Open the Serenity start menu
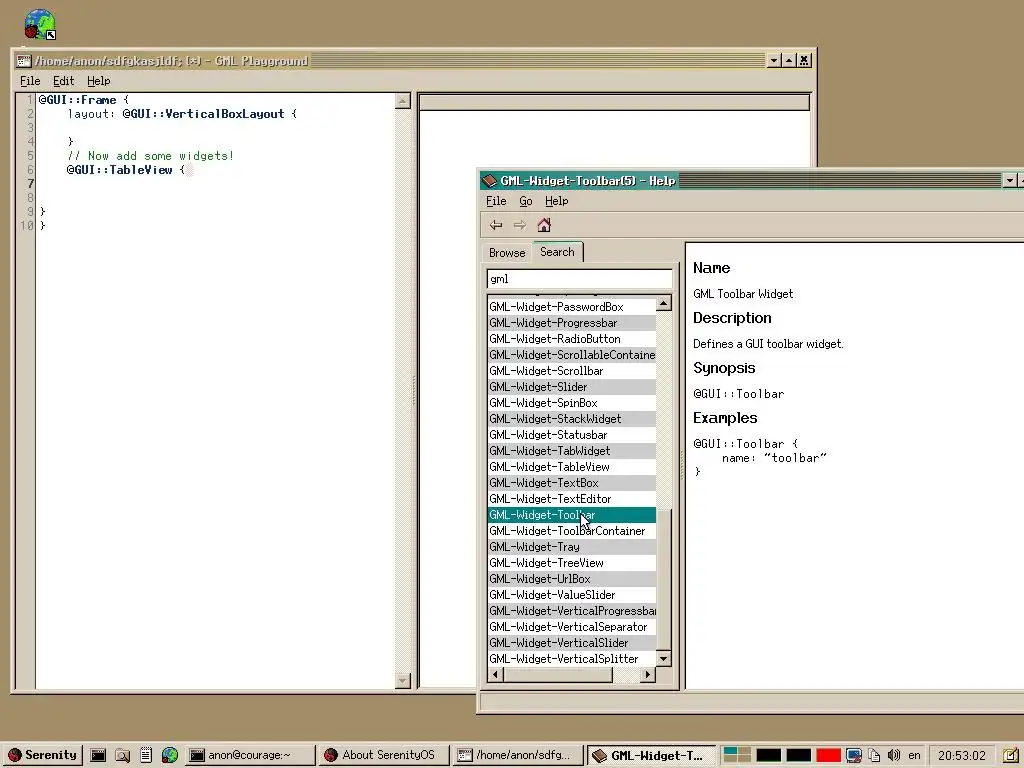1024x768 pixels. click(x=42, y=755)
